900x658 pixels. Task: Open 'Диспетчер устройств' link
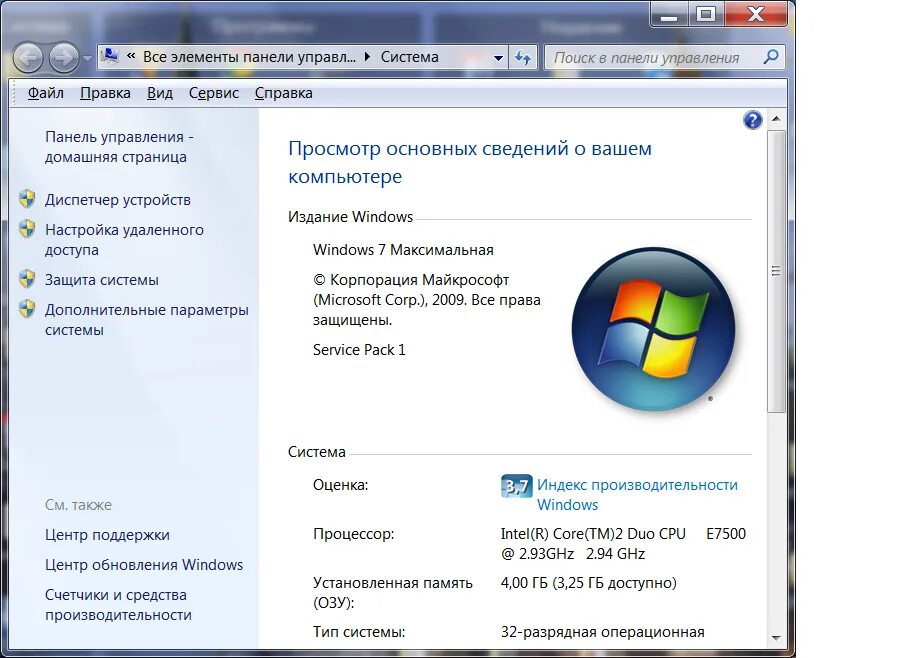(118, 200)
